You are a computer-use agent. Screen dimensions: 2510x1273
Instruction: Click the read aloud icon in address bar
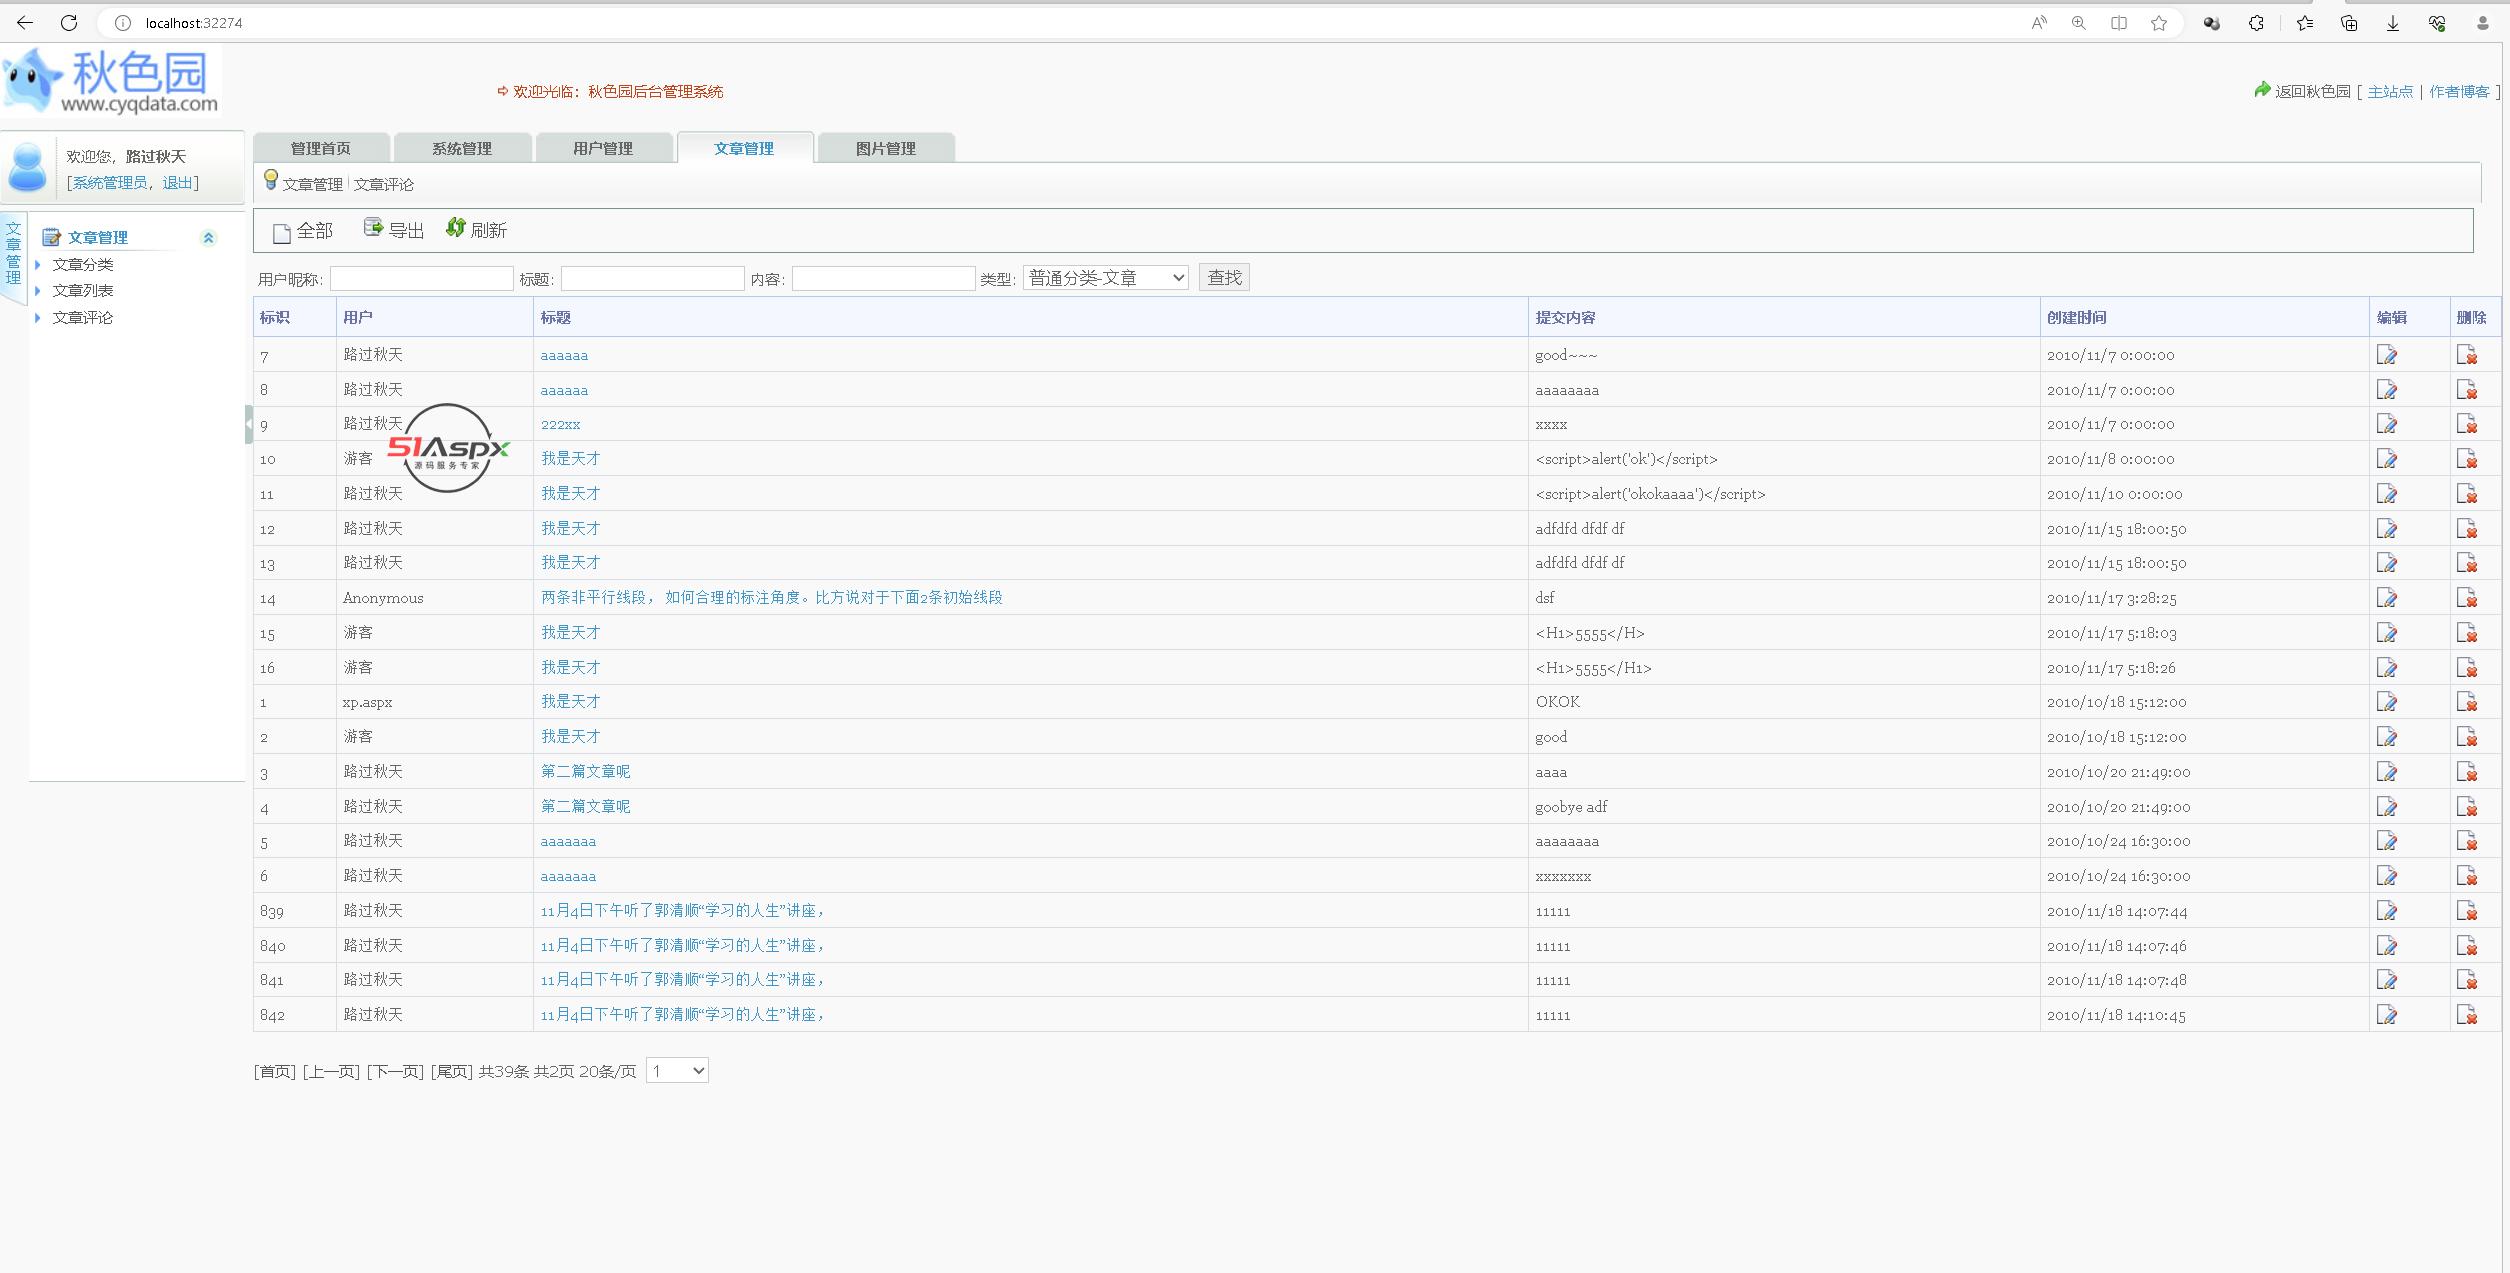(x=2039, y=23)
